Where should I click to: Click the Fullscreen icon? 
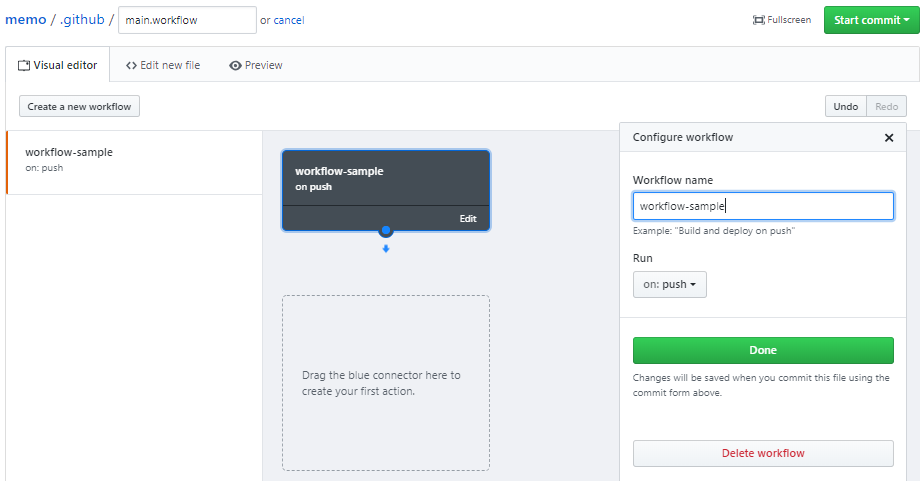tap(758, 20)
